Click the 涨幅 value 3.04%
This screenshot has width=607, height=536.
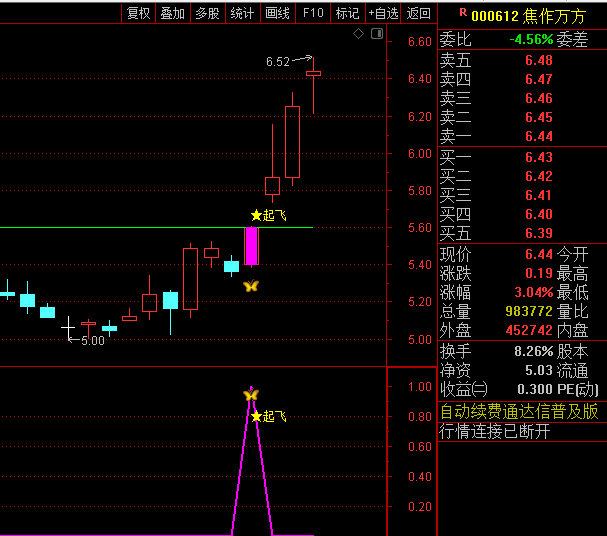533,292
